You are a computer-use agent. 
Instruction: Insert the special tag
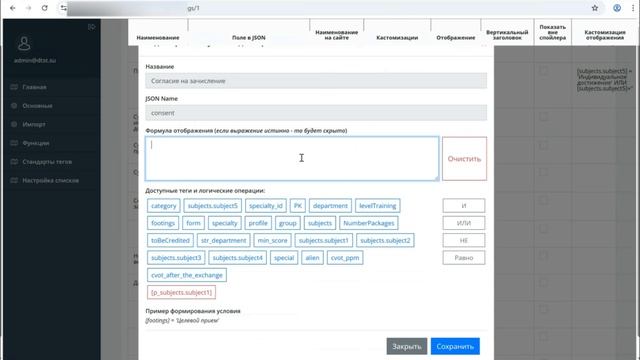pyautogui.click(x=284, y=258)
